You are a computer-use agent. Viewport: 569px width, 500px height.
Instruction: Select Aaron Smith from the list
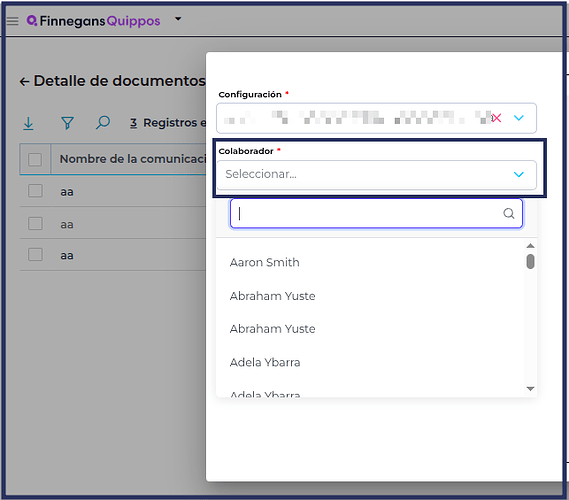[265, 262]
